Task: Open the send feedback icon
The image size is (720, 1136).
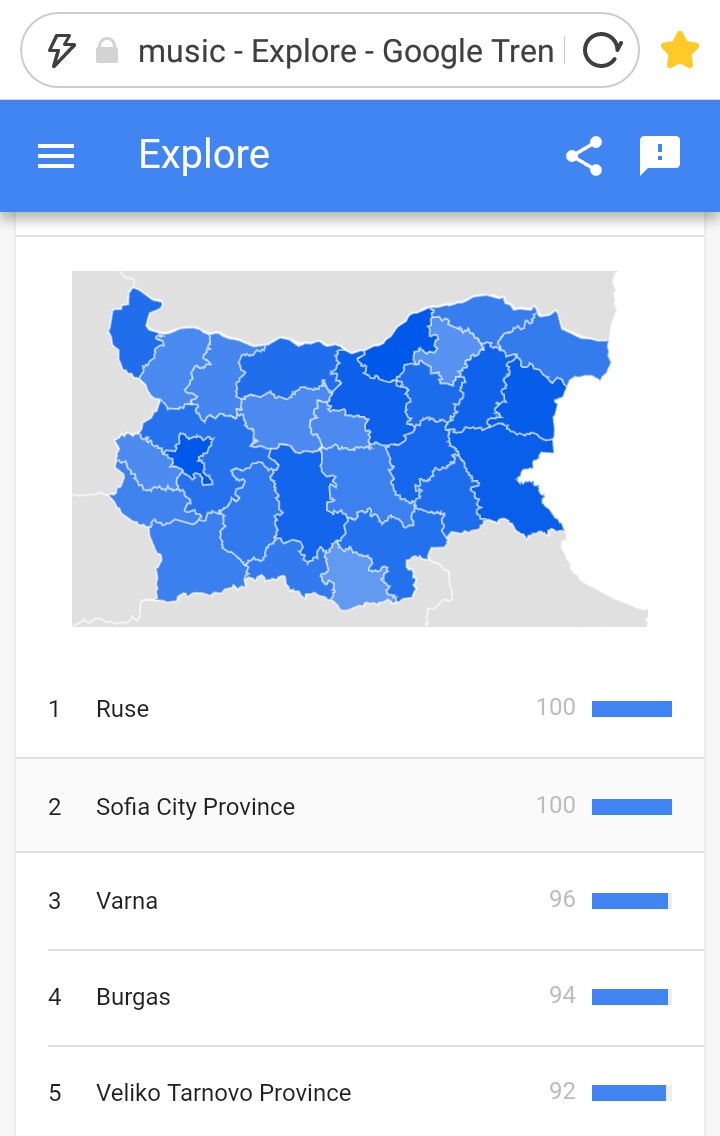Action: point(659,155)
